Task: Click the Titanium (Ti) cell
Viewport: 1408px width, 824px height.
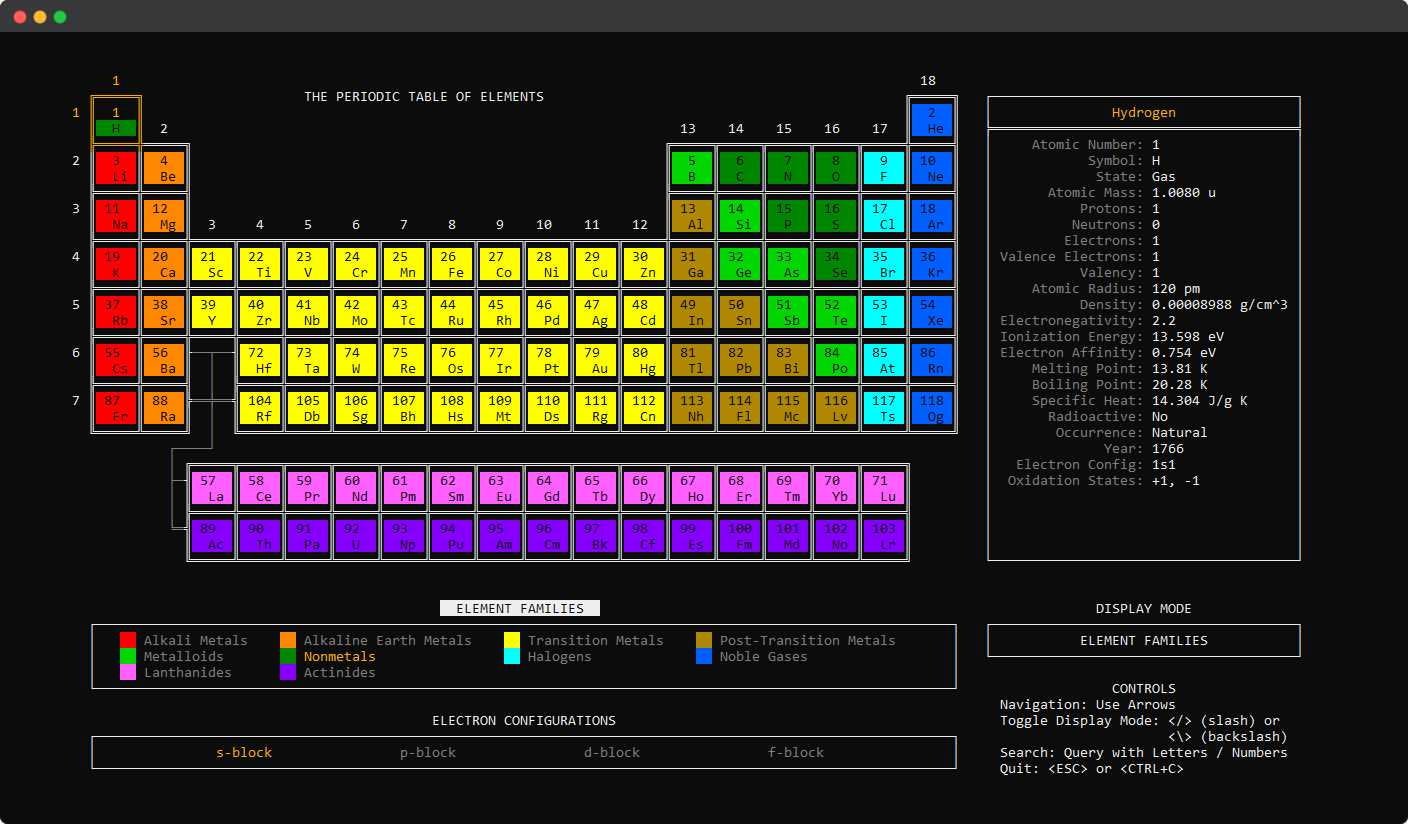Action: pos(260,264)
